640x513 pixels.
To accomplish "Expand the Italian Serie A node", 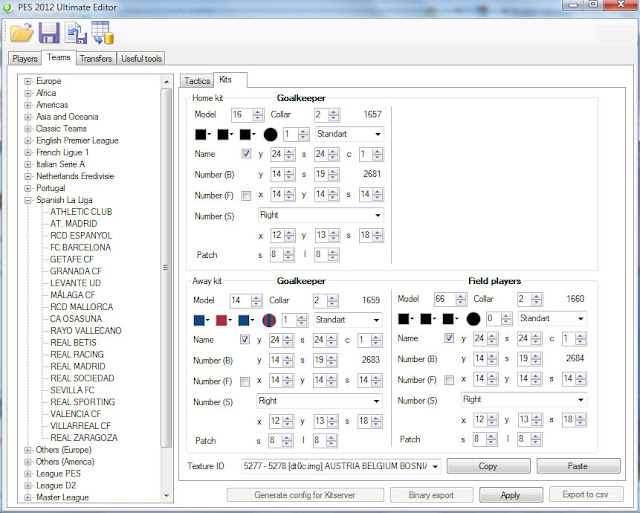I will point(27,164).
